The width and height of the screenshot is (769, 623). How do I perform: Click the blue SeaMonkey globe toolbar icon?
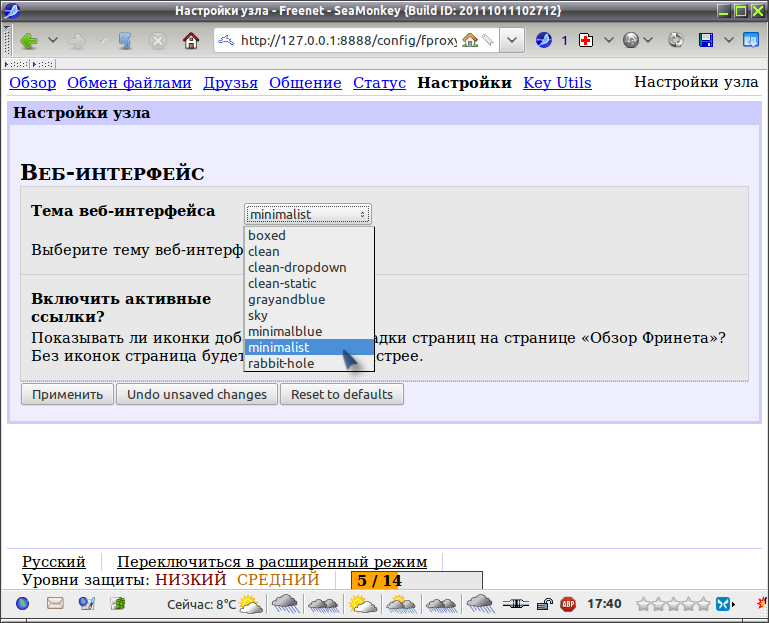(543, 40)
